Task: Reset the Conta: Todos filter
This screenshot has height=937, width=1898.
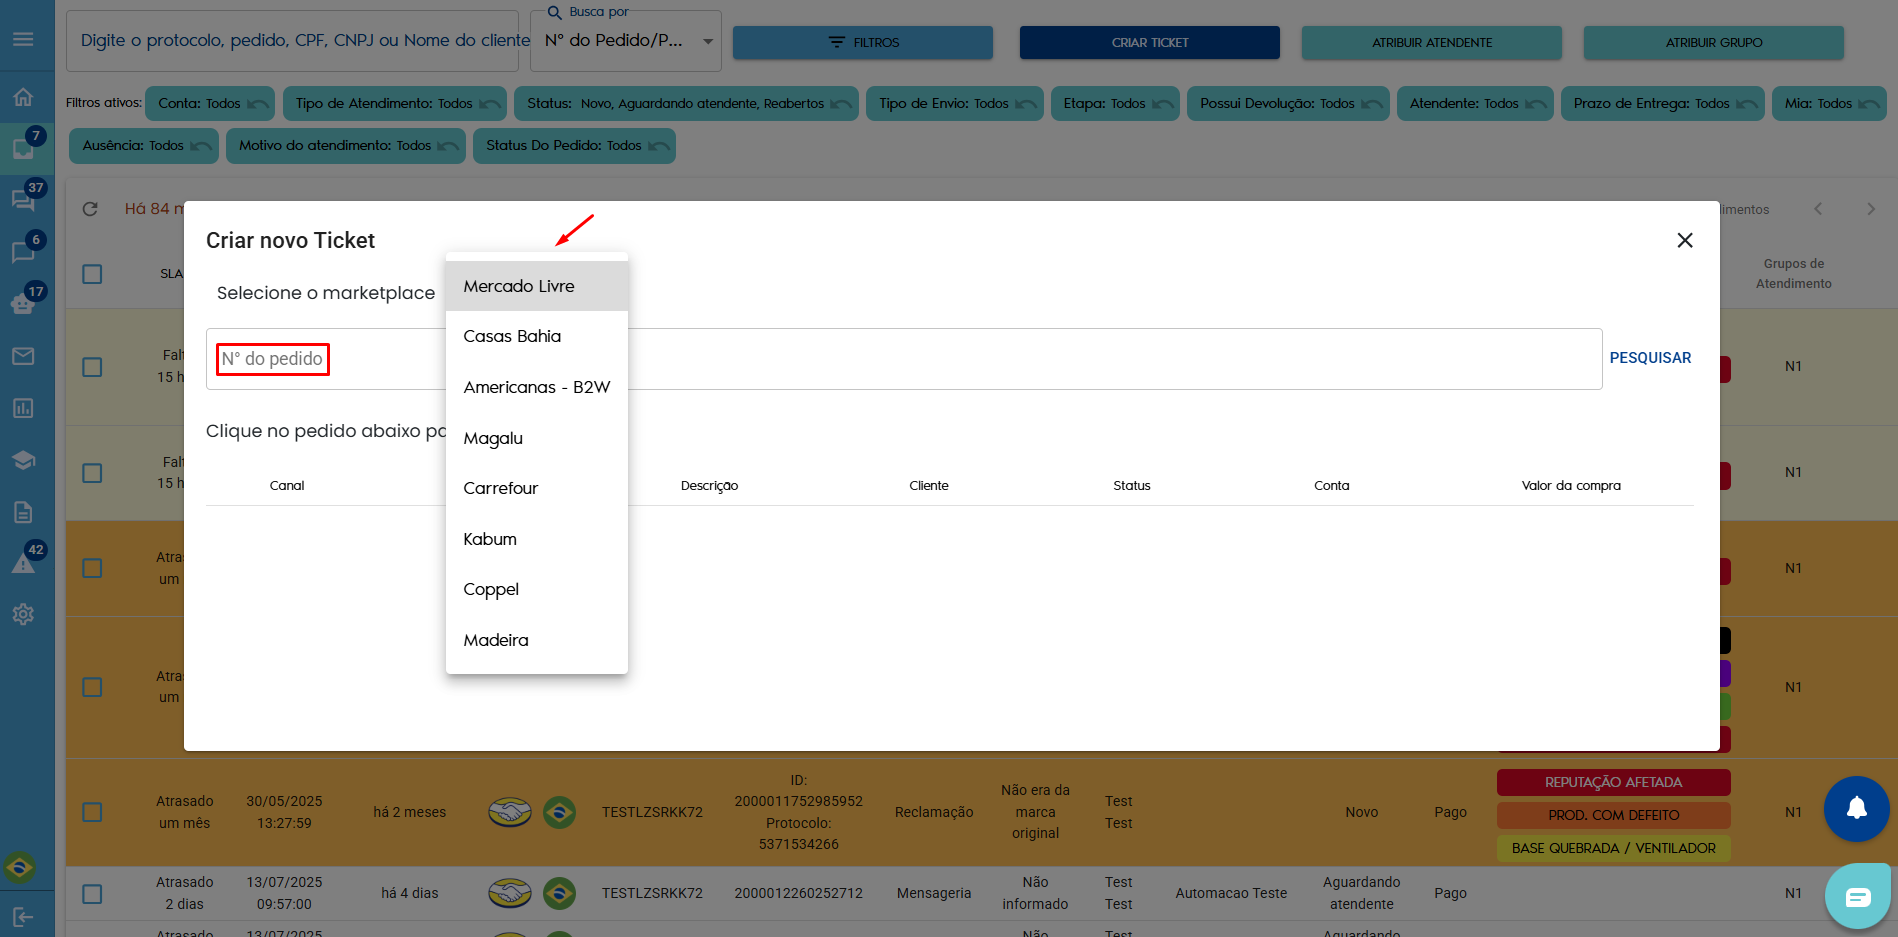Action: pos(258,104)
